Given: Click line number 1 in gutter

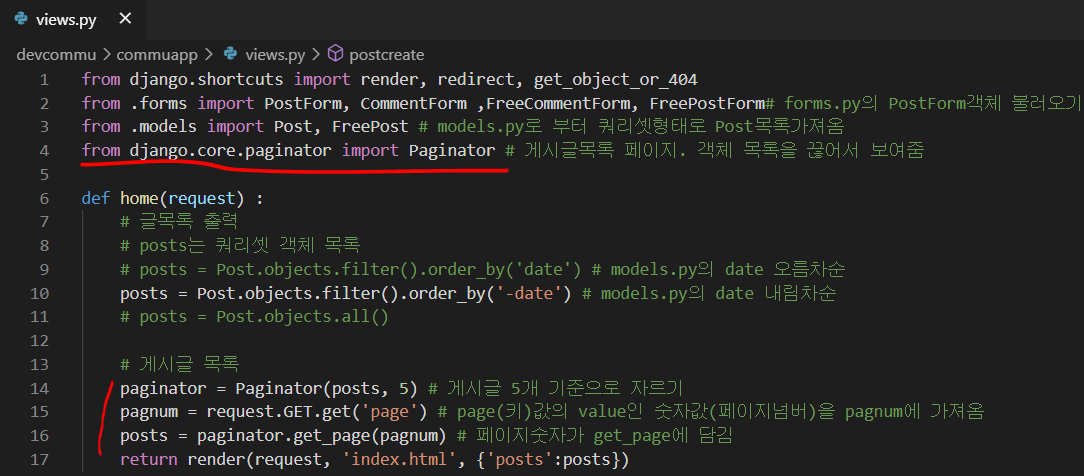Looking at the screenshot, I should [44, 79].
